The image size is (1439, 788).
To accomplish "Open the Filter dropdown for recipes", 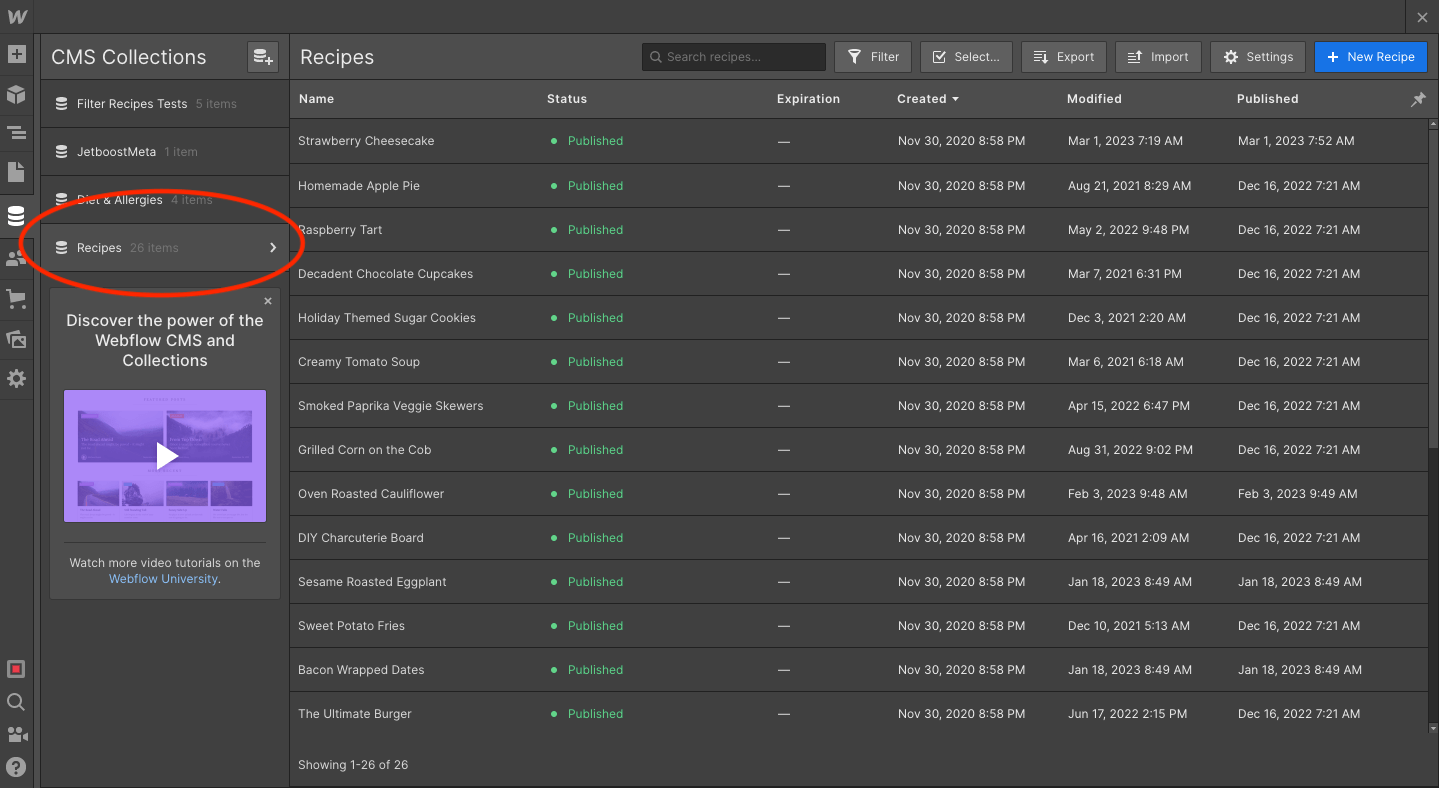I will (x=872, y=57).
